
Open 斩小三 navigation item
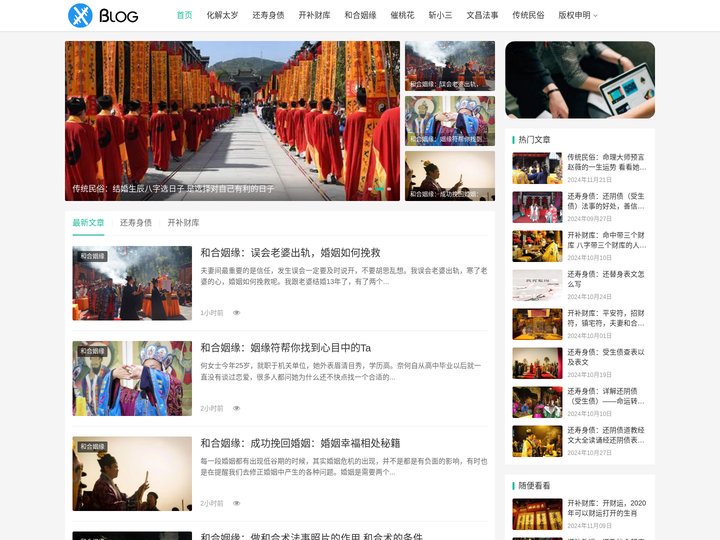(440, 15)
